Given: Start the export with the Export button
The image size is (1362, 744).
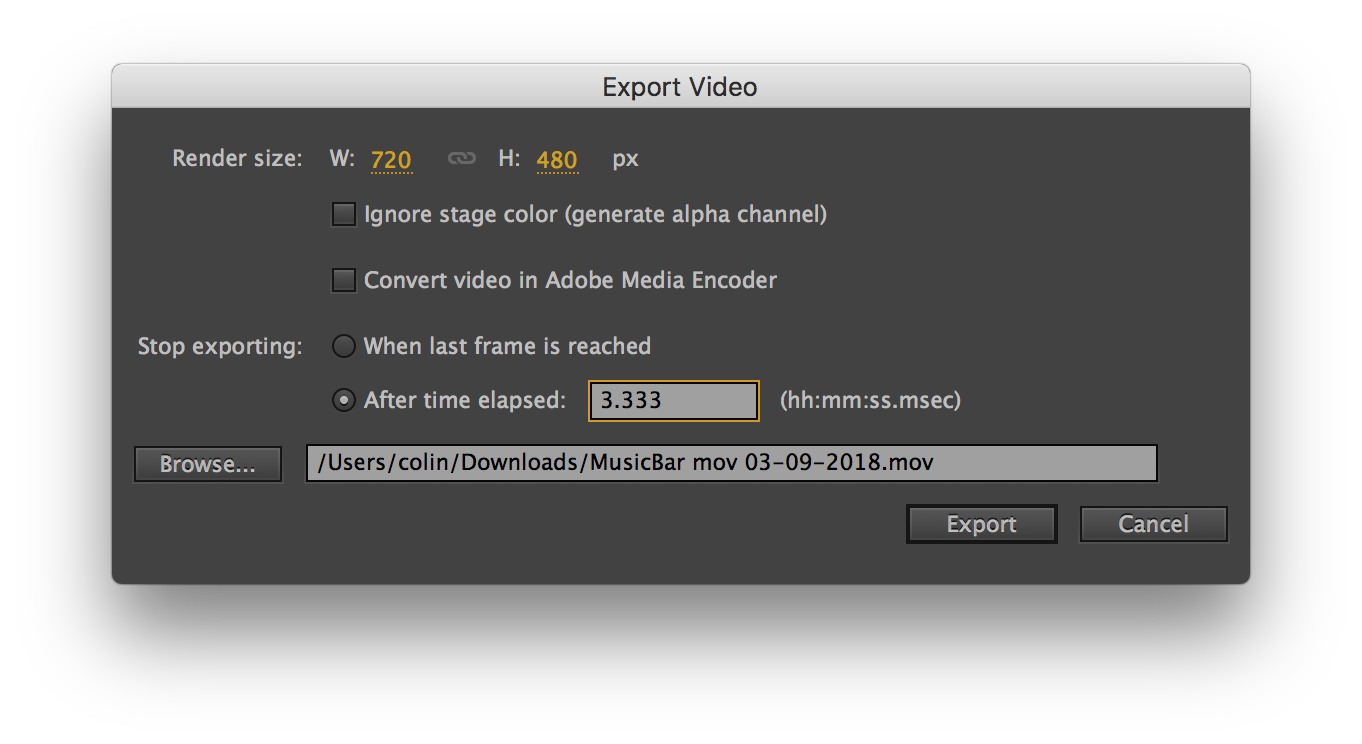Looking at the screenshot, I should point(982,524).
